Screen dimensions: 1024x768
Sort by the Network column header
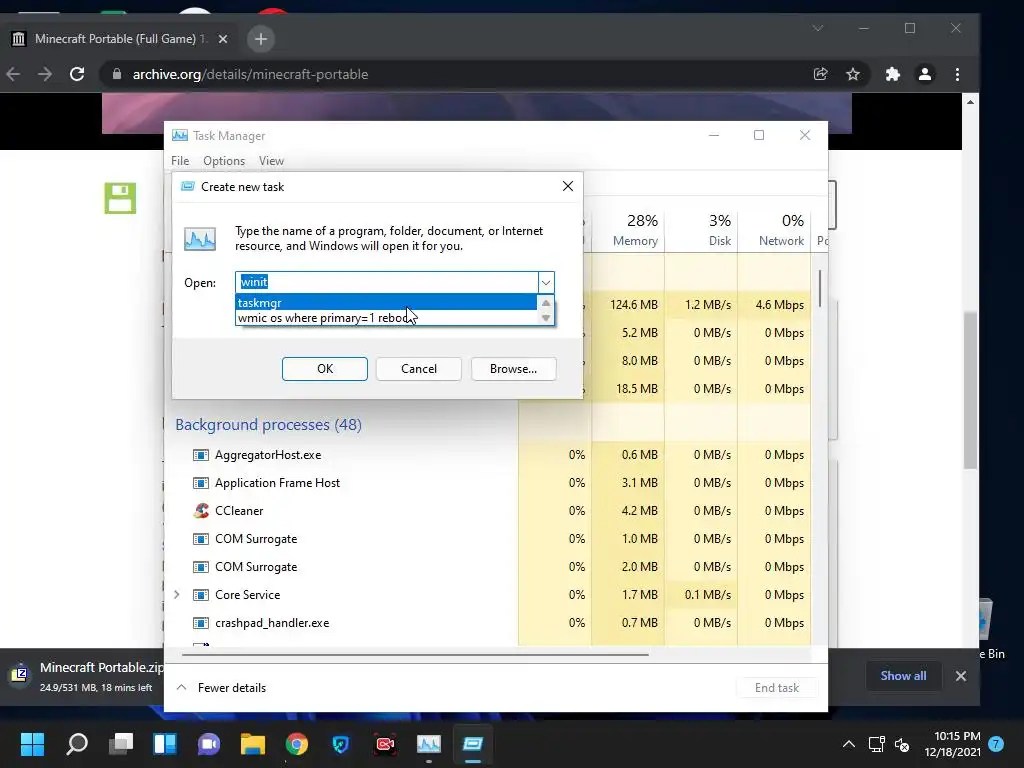pyautogui.click(x=775, y=231)
